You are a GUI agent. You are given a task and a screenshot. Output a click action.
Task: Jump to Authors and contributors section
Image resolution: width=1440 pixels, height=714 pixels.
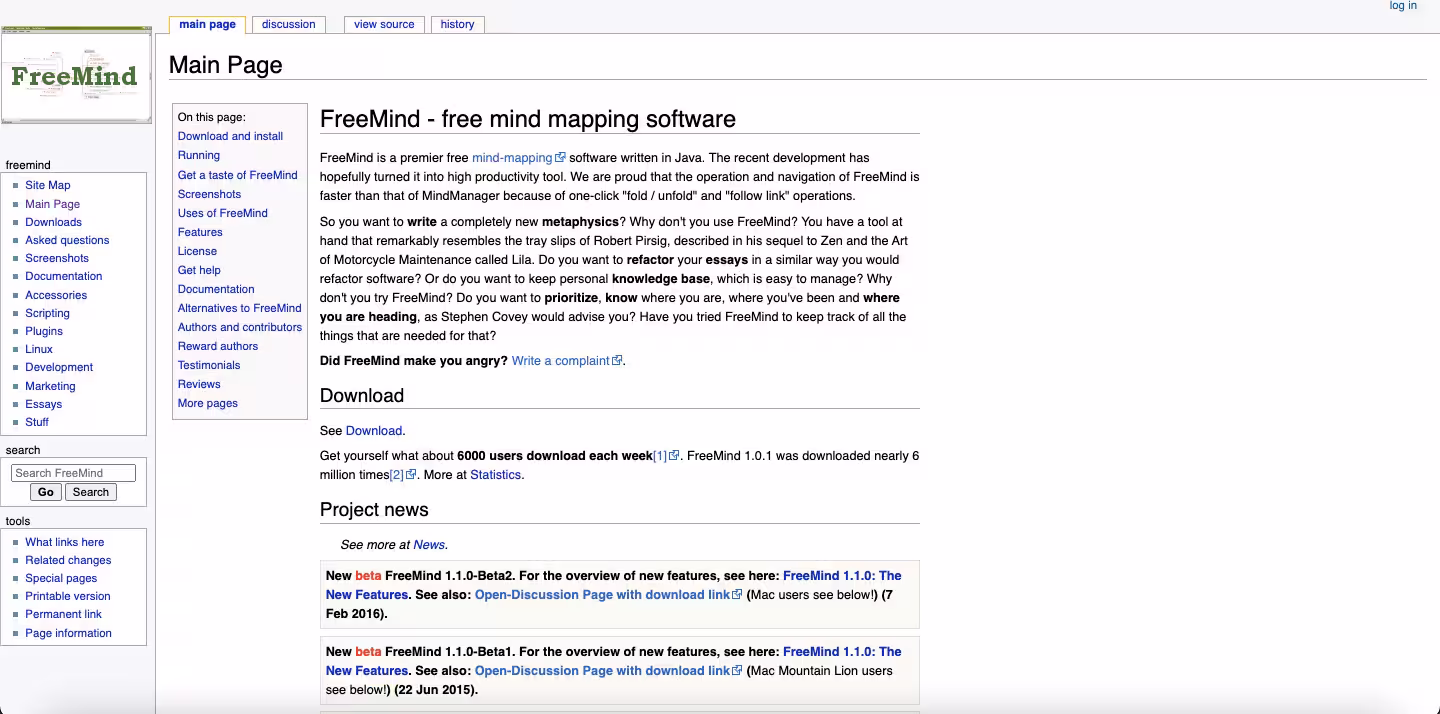[240, 327]
